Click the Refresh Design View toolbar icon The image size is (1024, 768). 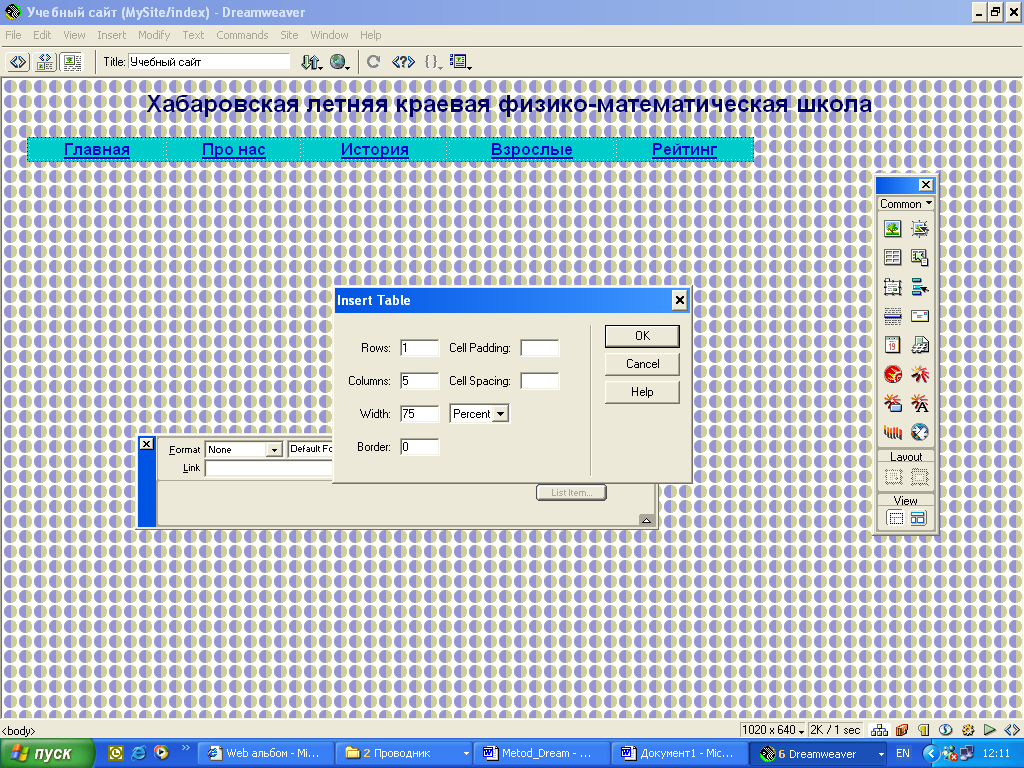click(x=374, y=62)
